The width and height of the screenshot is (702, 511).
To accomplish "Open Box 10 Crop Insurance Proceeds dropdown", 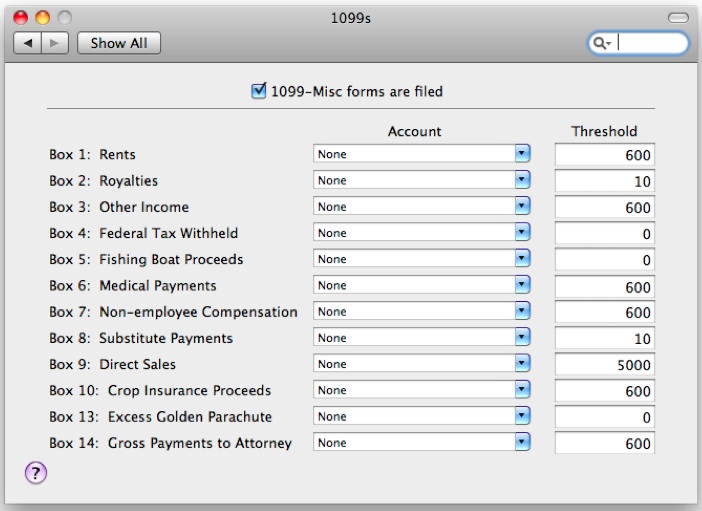I will click(422, 390).
